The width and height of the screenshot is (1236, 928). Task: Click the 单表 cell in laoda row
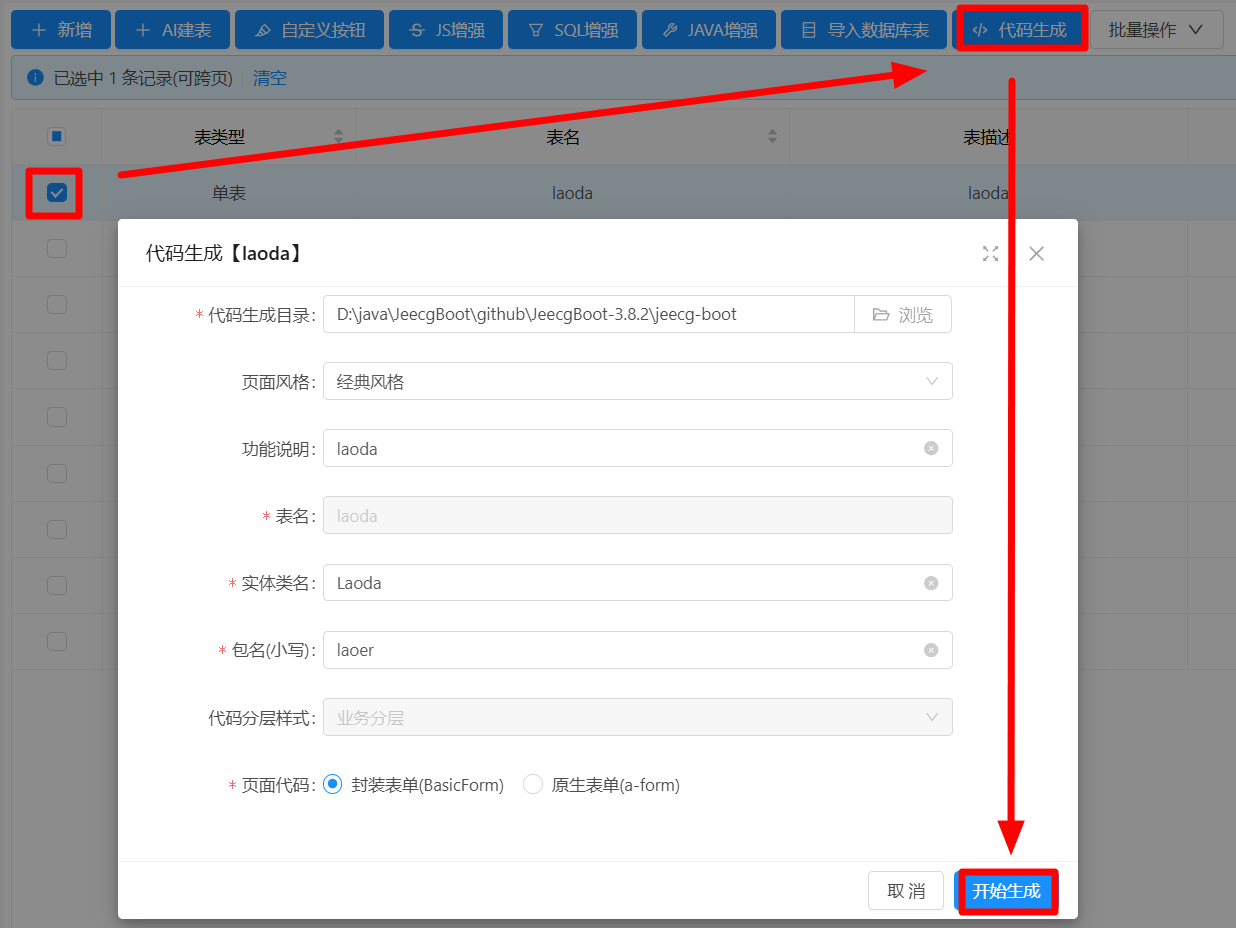point(229,193)
